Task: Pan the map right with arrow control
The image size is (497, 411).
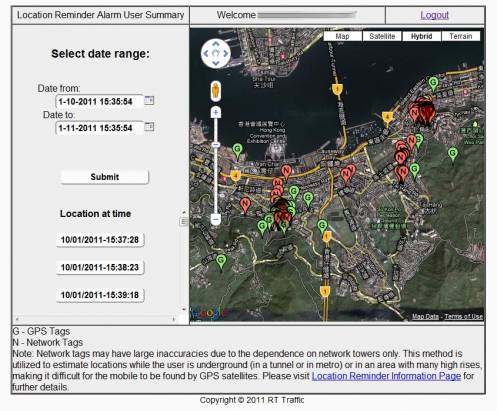Action: [x=226, y=53]
